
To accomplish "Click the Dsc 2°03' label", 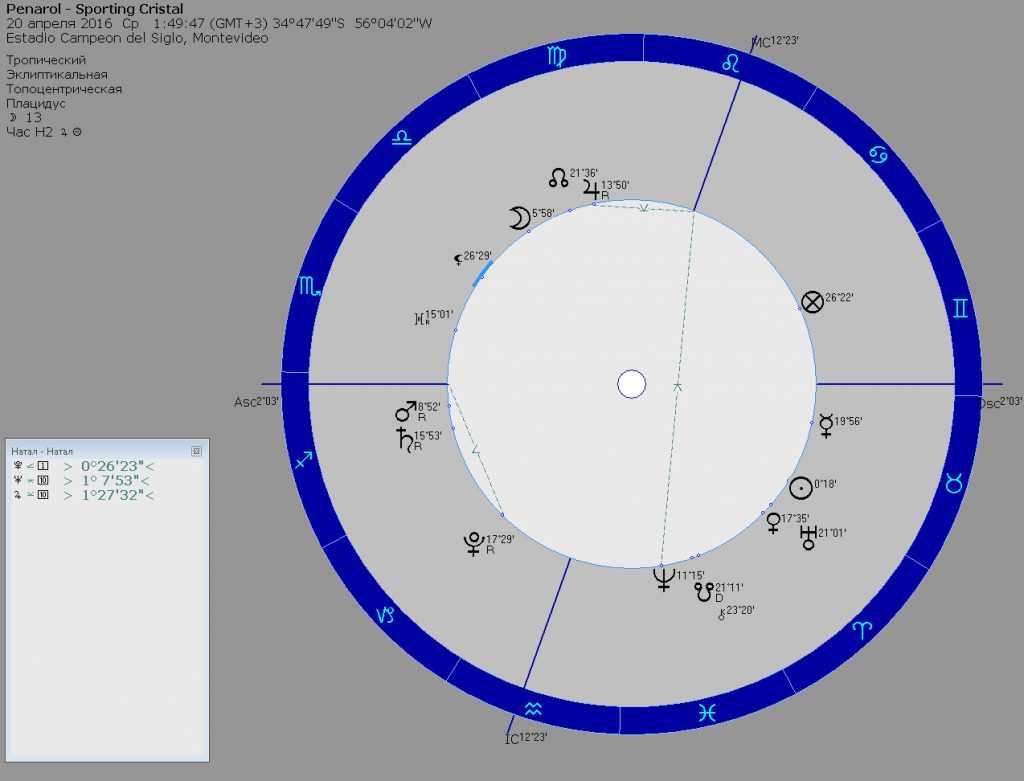I will 1000,402.
